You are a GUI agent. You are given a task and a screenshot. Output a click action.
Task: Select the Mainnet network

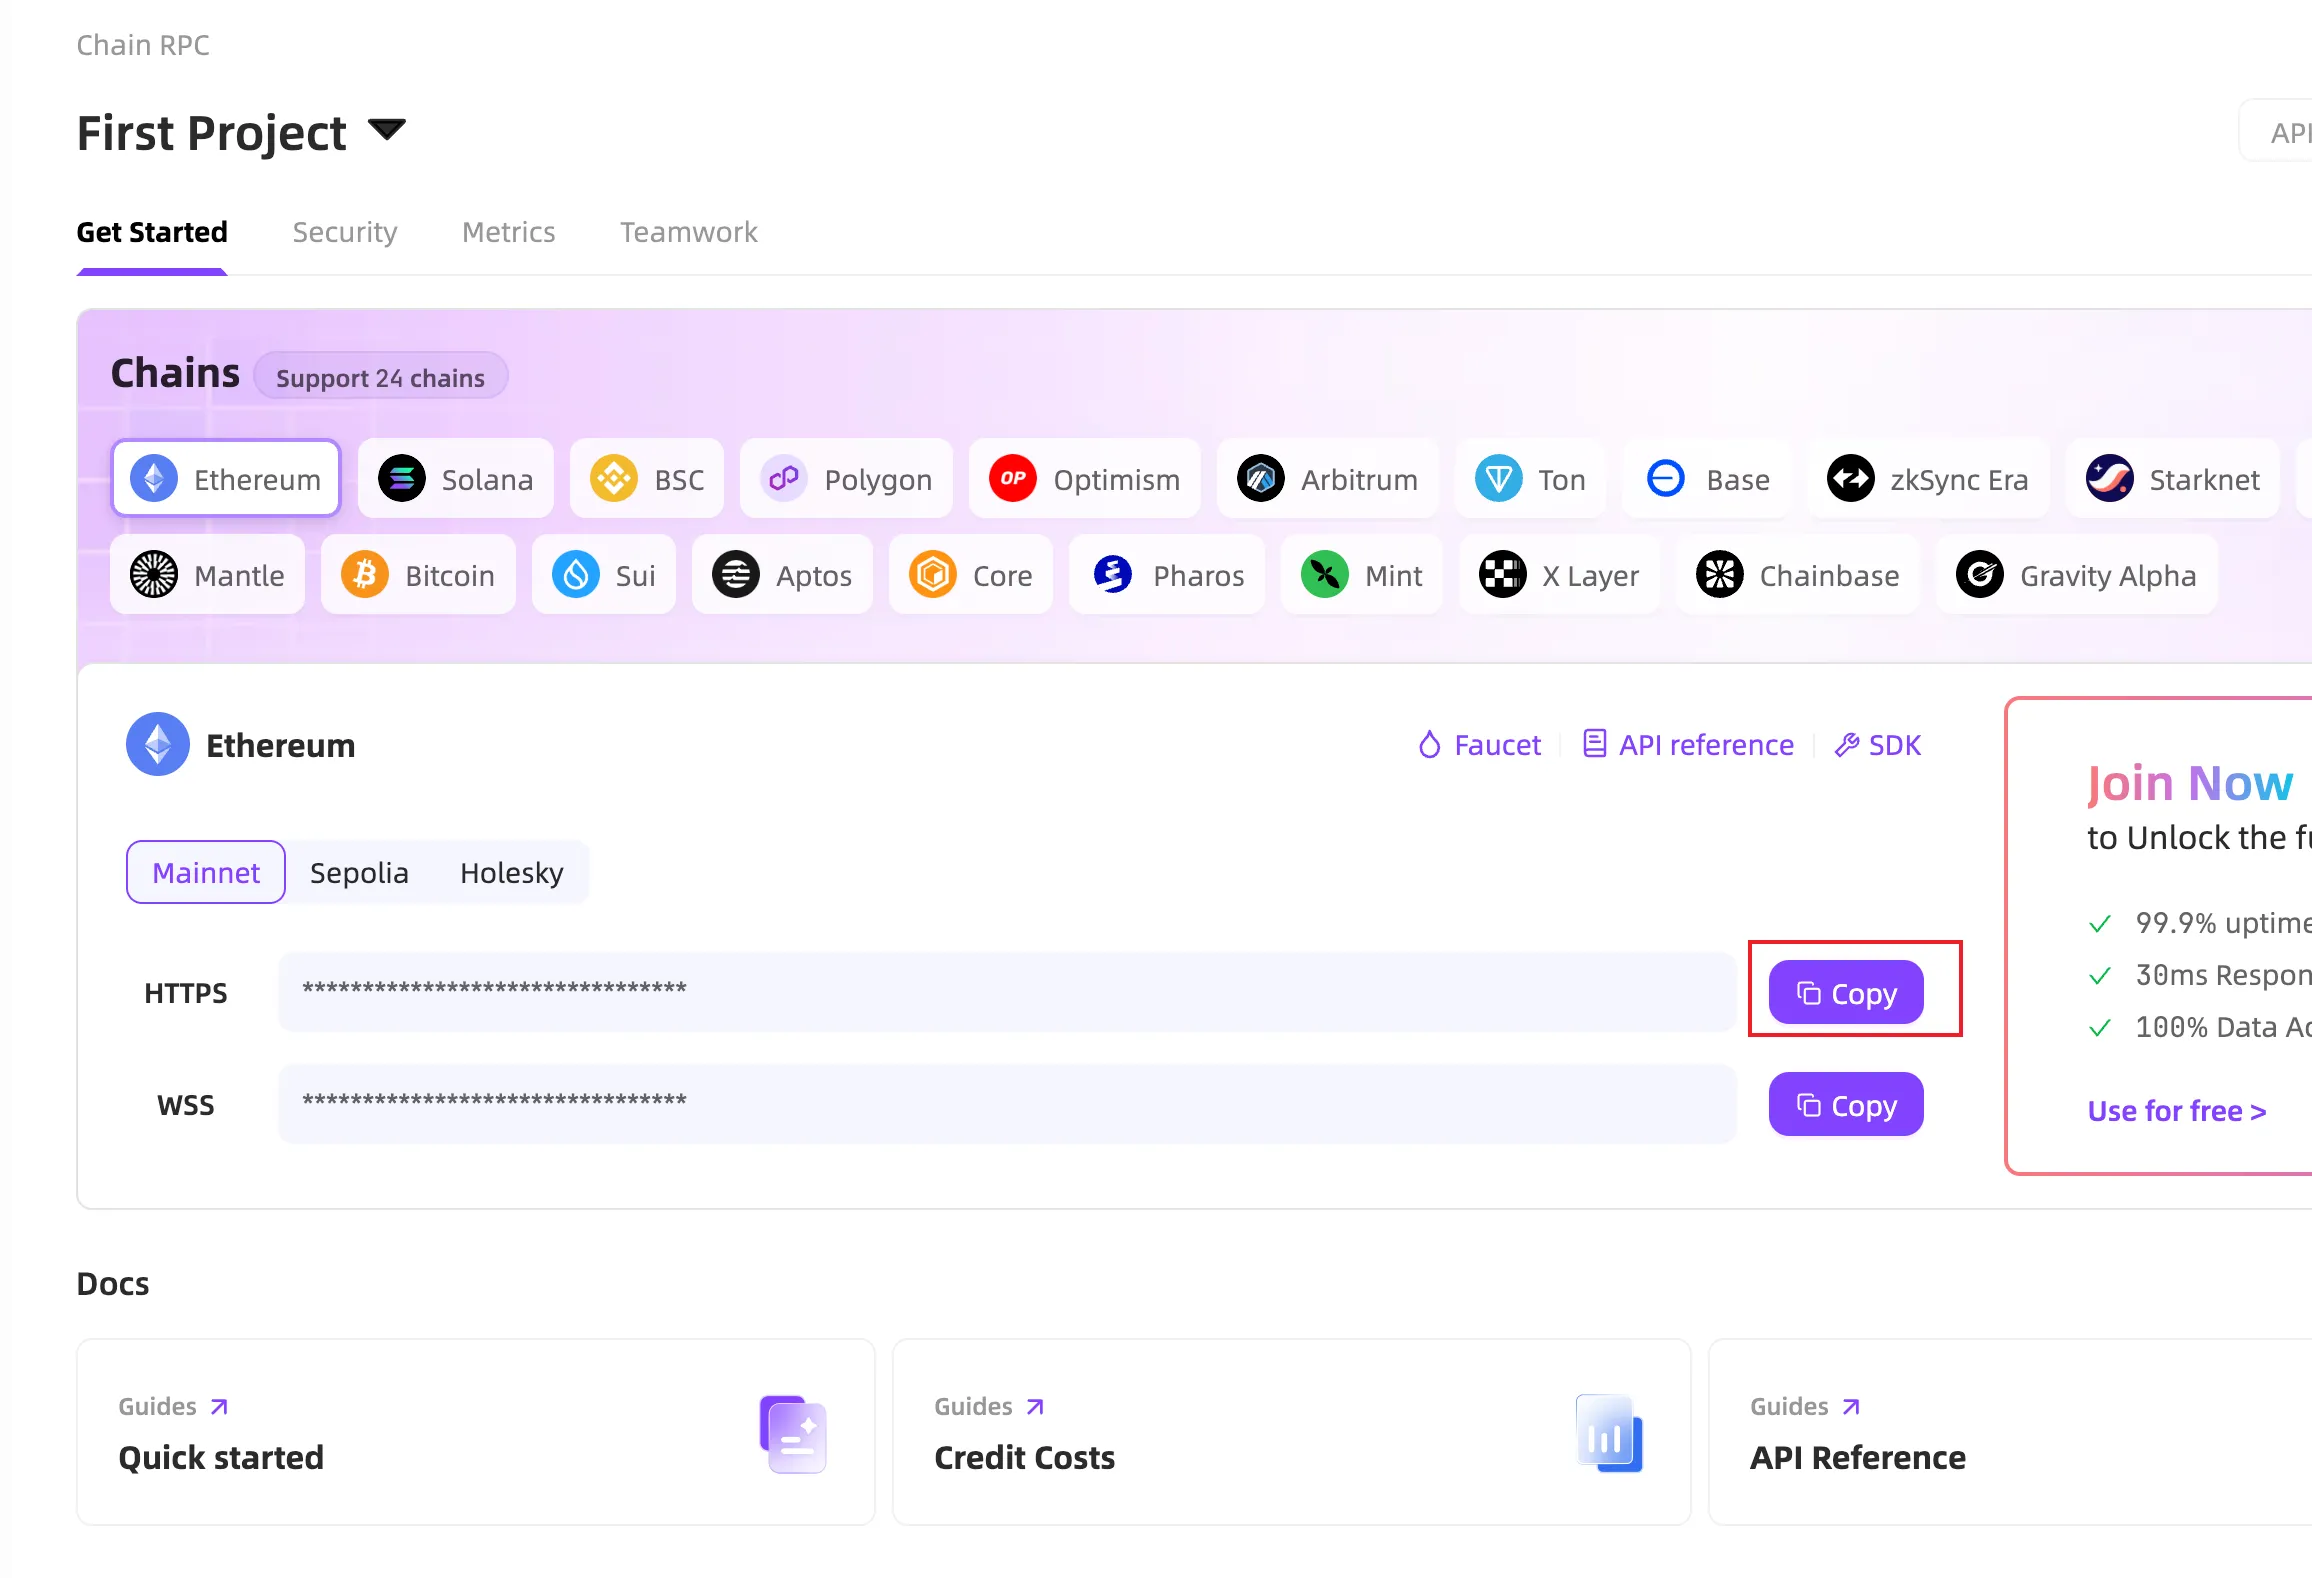point(206,872)
